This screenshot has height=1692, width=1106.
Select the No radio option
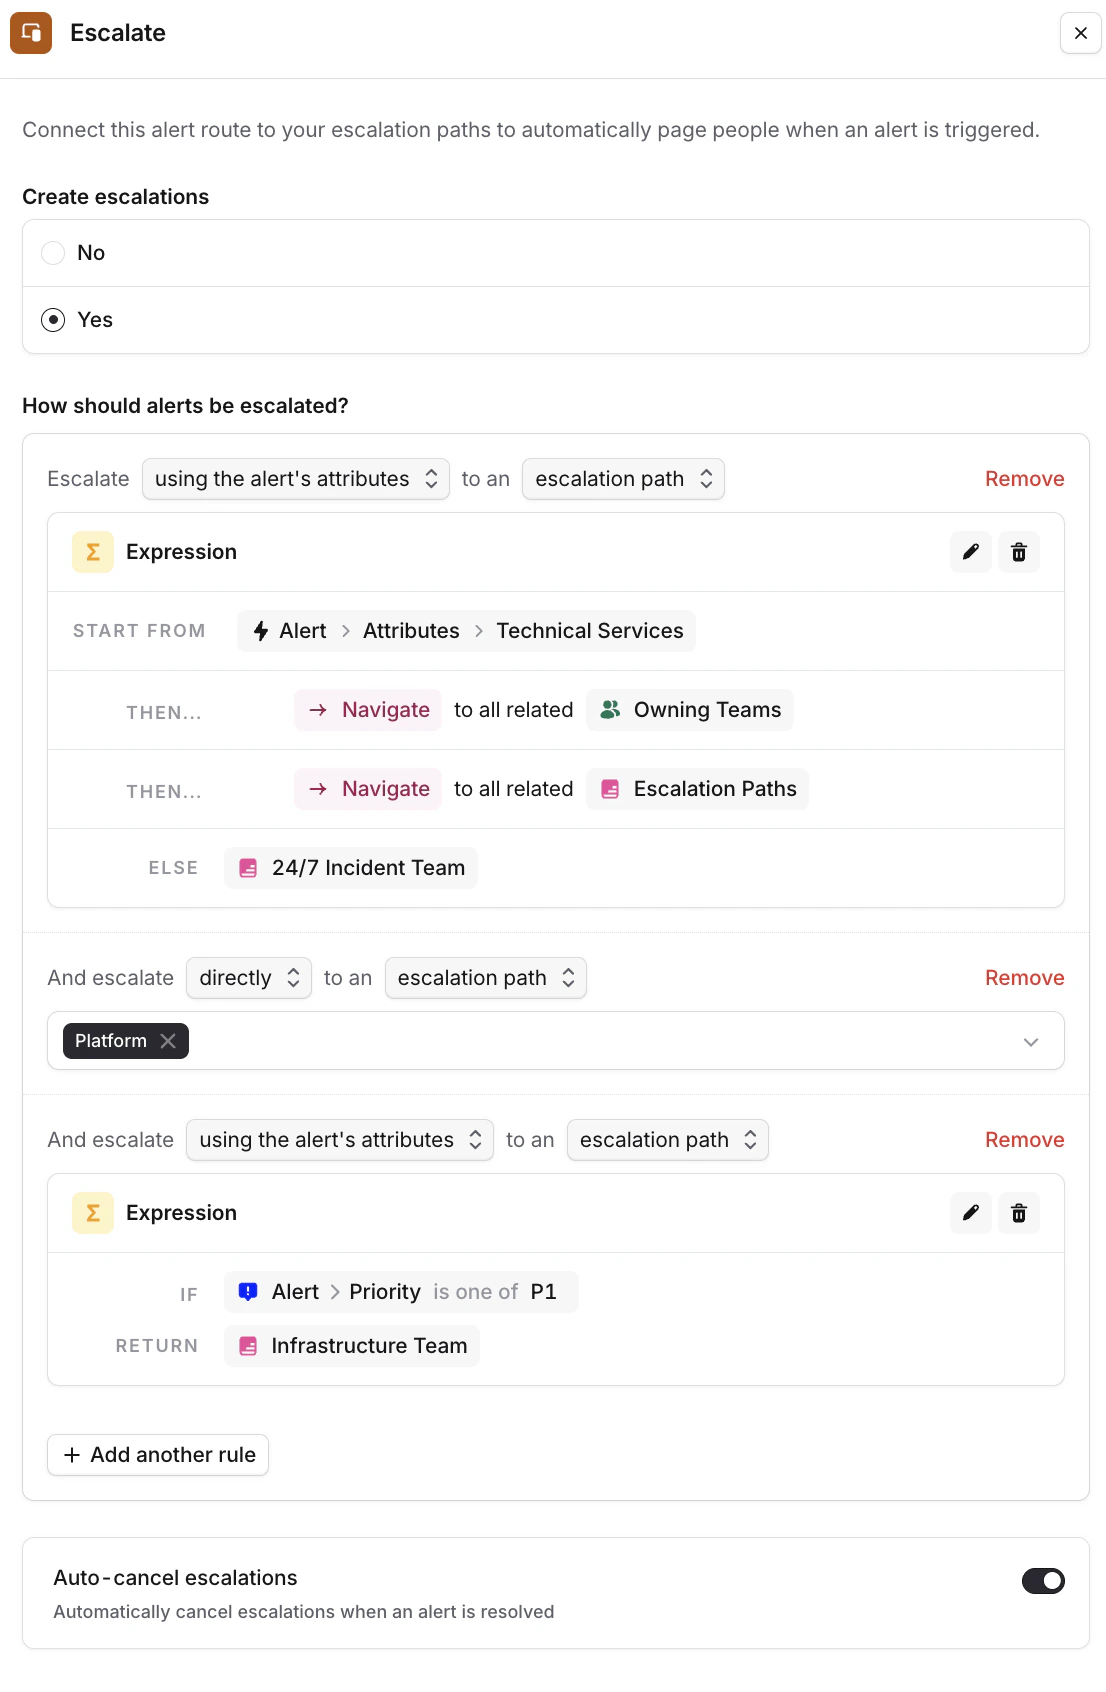53,253
